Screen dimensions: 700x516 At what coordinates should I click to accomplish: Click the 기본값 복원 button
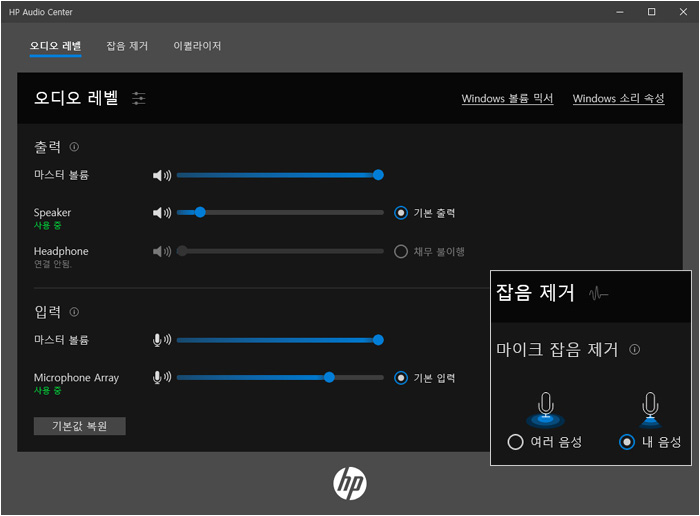79,426
